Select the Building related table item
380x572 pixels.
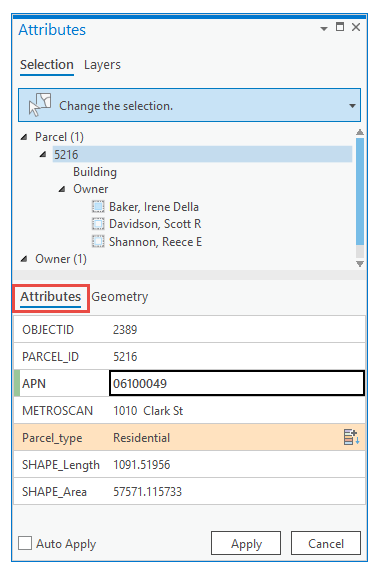tap(95, 172)
